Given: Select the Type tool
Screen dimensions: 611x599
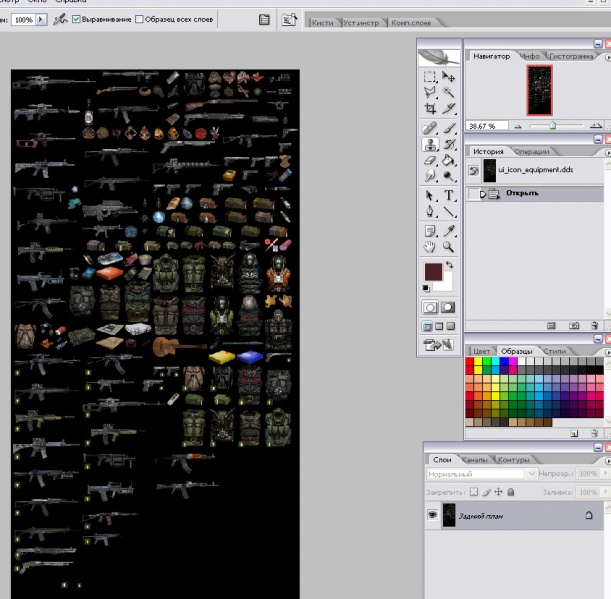Looking at the screenshot, I should pos(448,195).
